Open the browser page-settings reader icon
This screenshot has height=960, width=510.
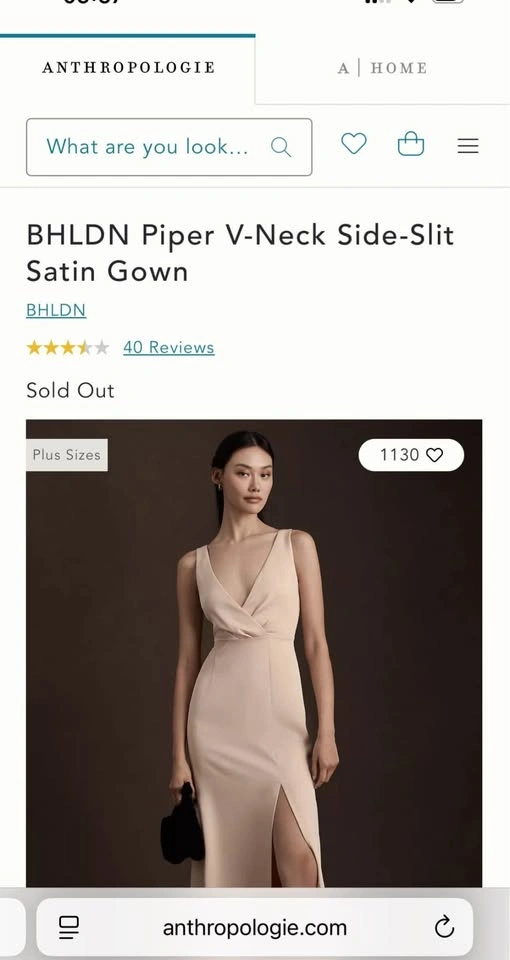69,928
